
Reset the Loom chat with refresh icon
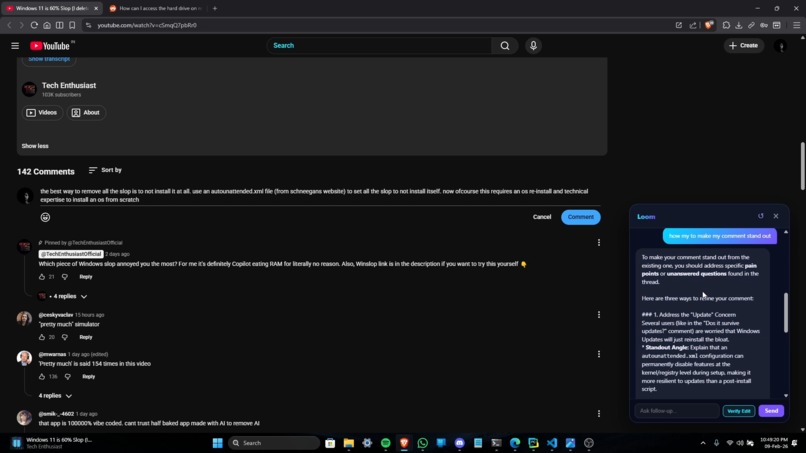pyautogui.click(x=761, y=216)
